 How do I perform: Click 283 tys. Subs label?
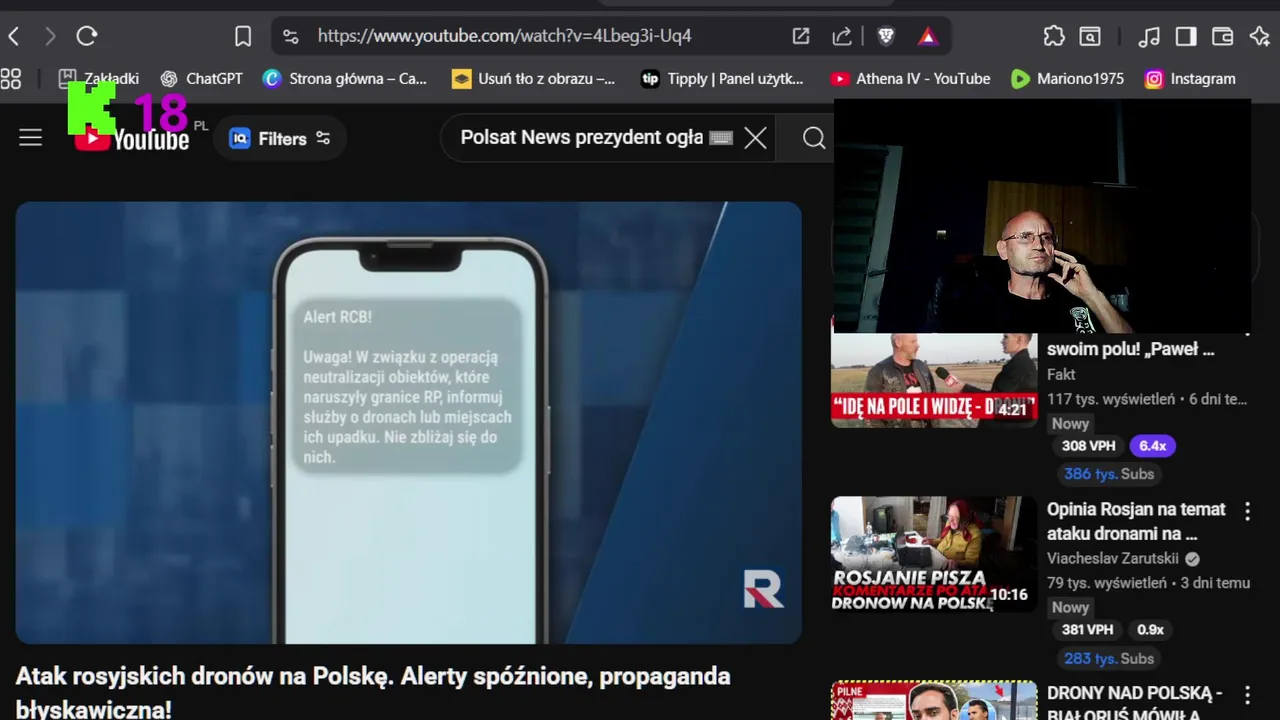point(1109,658)
